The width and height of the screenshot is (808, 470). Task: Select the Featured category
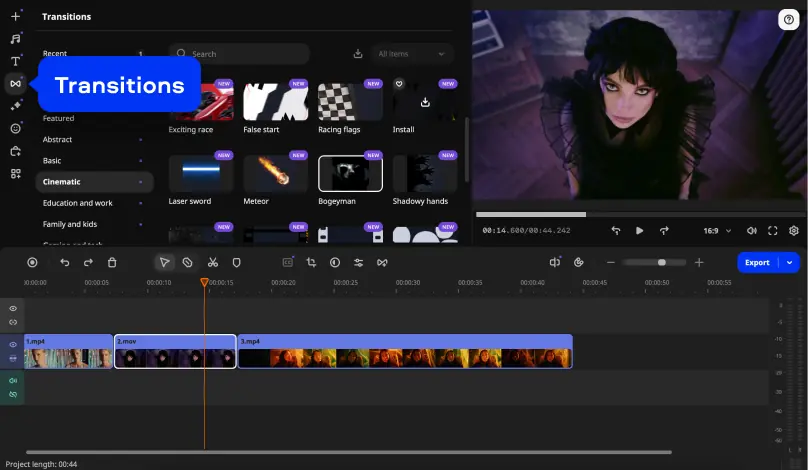(58, 118)
